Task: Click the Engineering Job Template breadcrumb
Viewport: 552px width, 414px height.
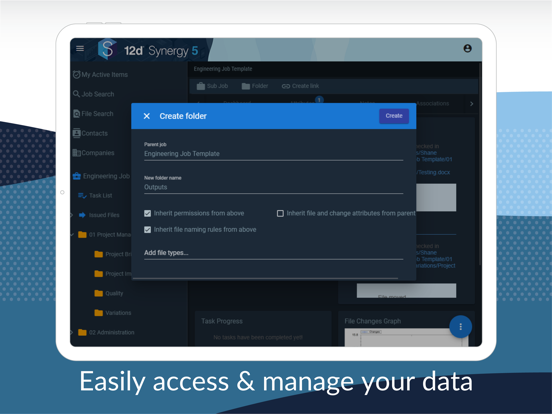Action: tap(223, 69)
